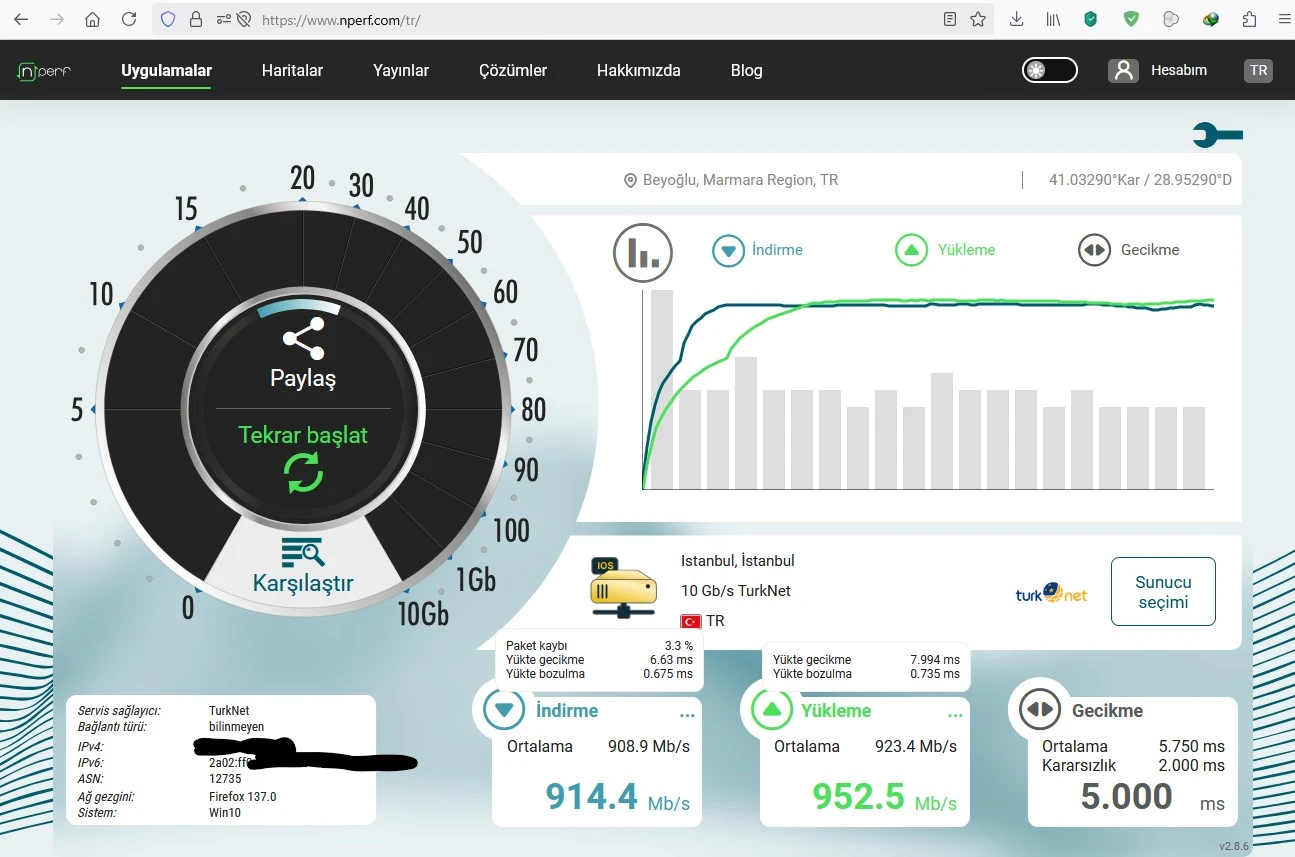Click the bar chart icon
Image resolution: width=1295 pixels, height=857 pixels.
643,252
